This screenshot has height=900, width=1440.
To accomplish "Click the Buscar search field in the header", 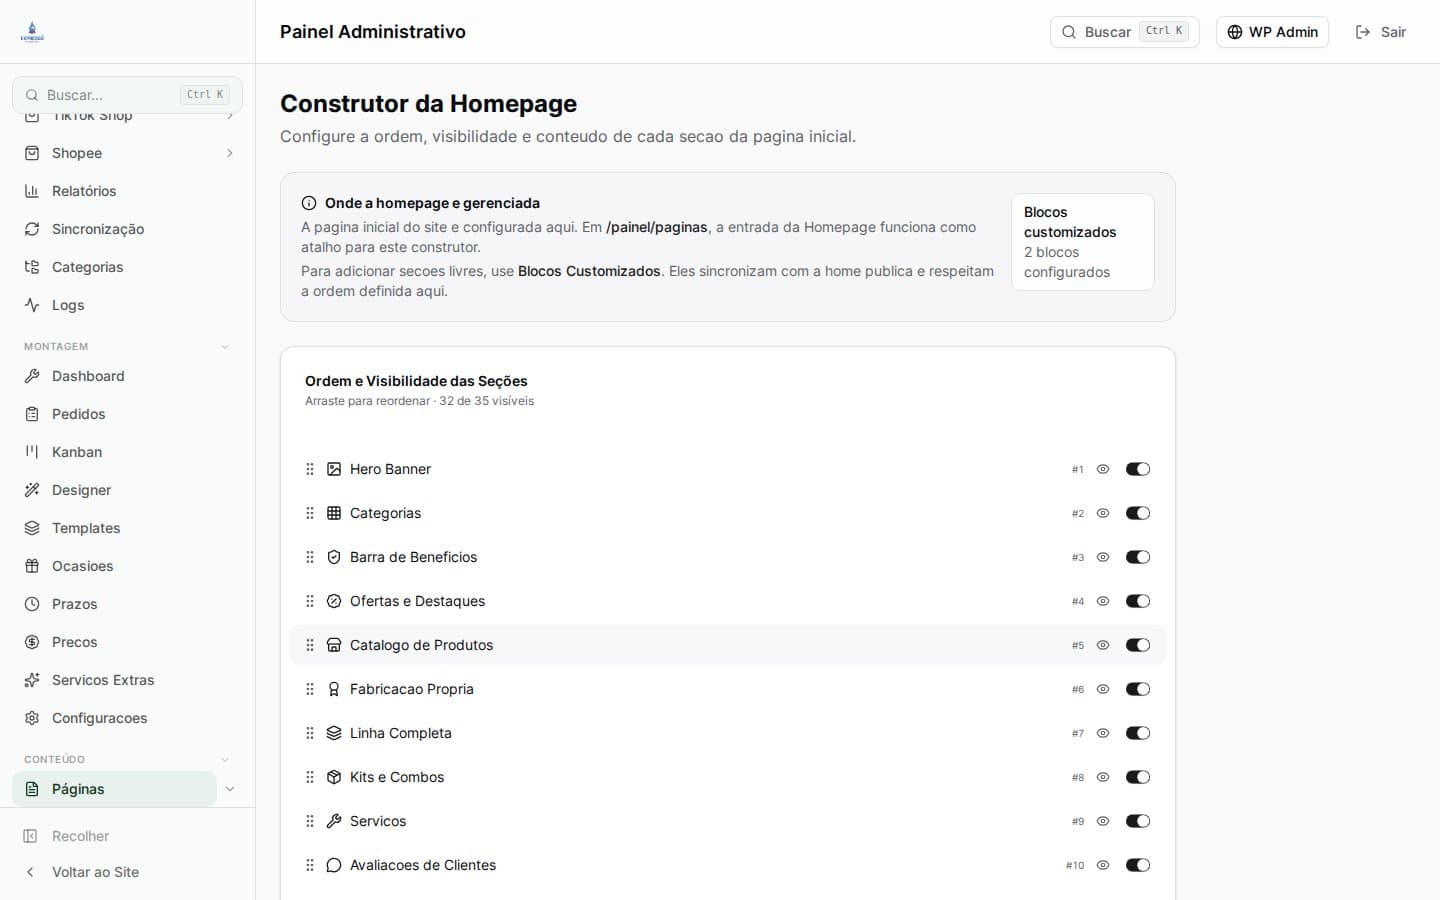I will [1110, 31].
